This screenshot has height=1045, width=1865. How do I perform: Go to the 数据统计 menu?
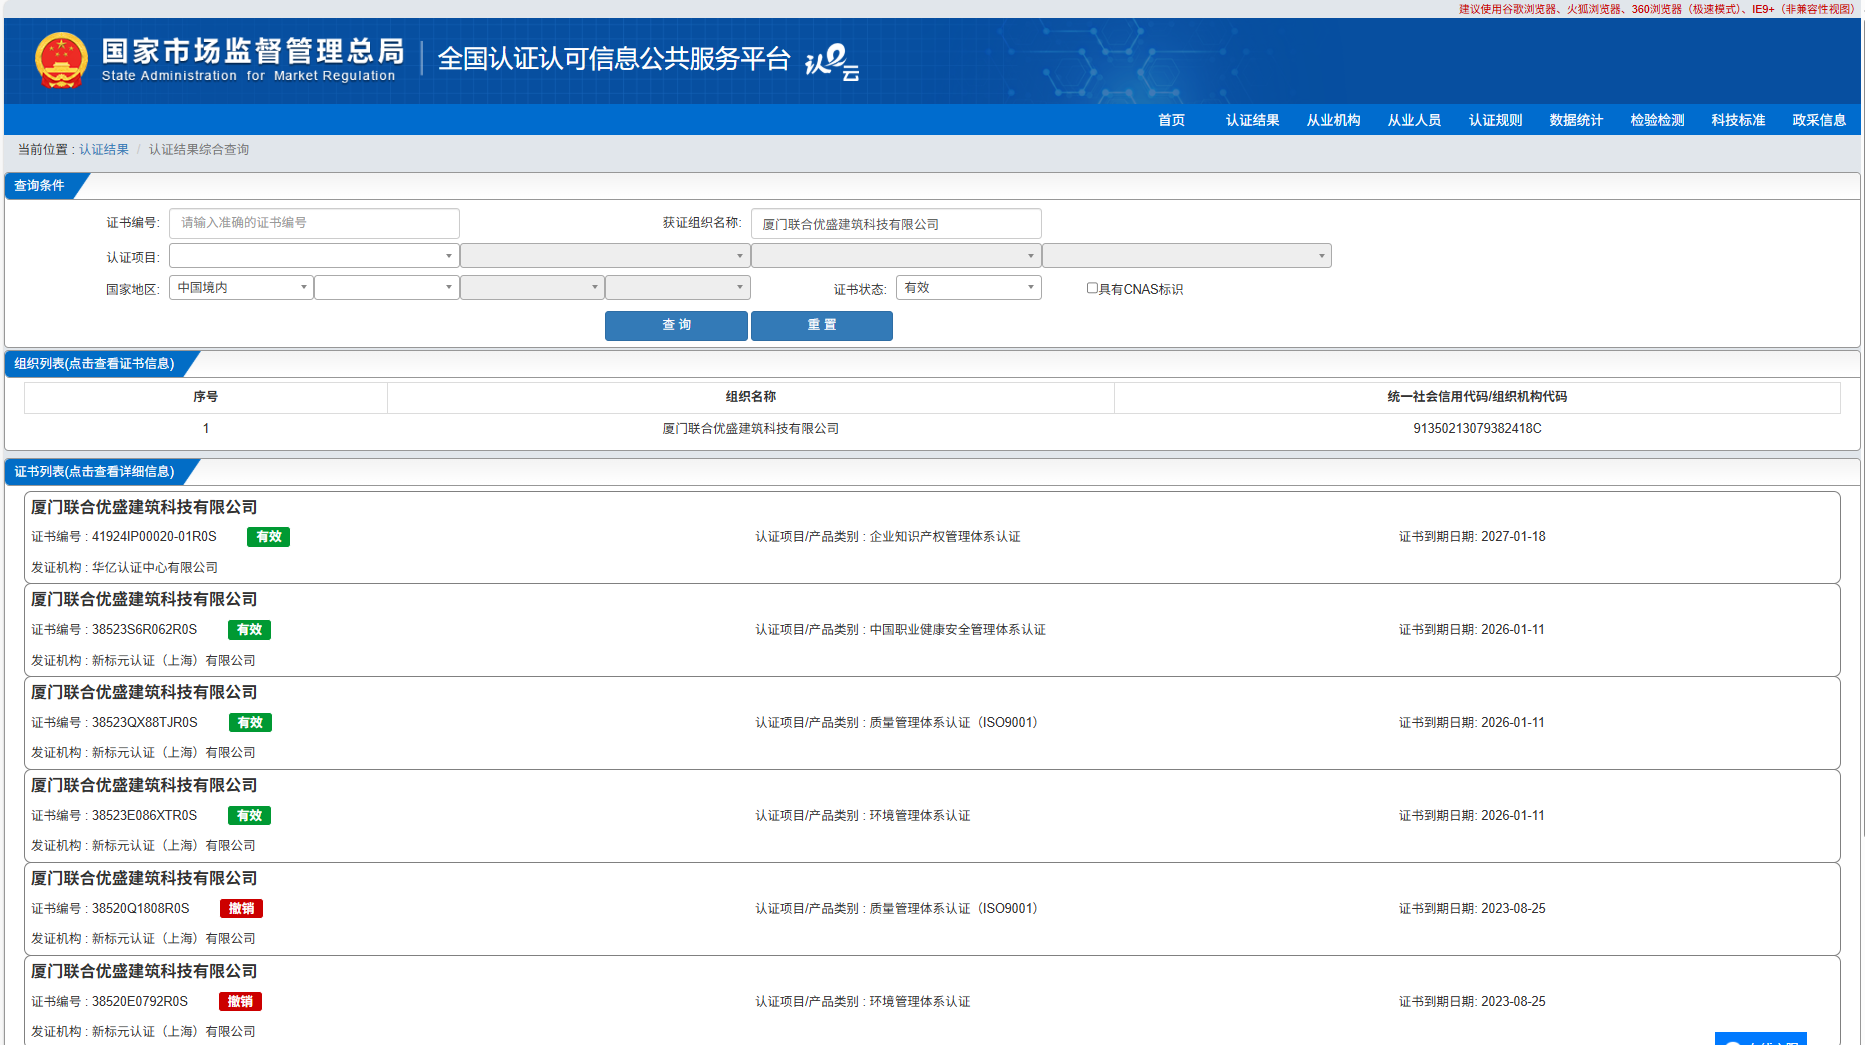click(1576, 120)
